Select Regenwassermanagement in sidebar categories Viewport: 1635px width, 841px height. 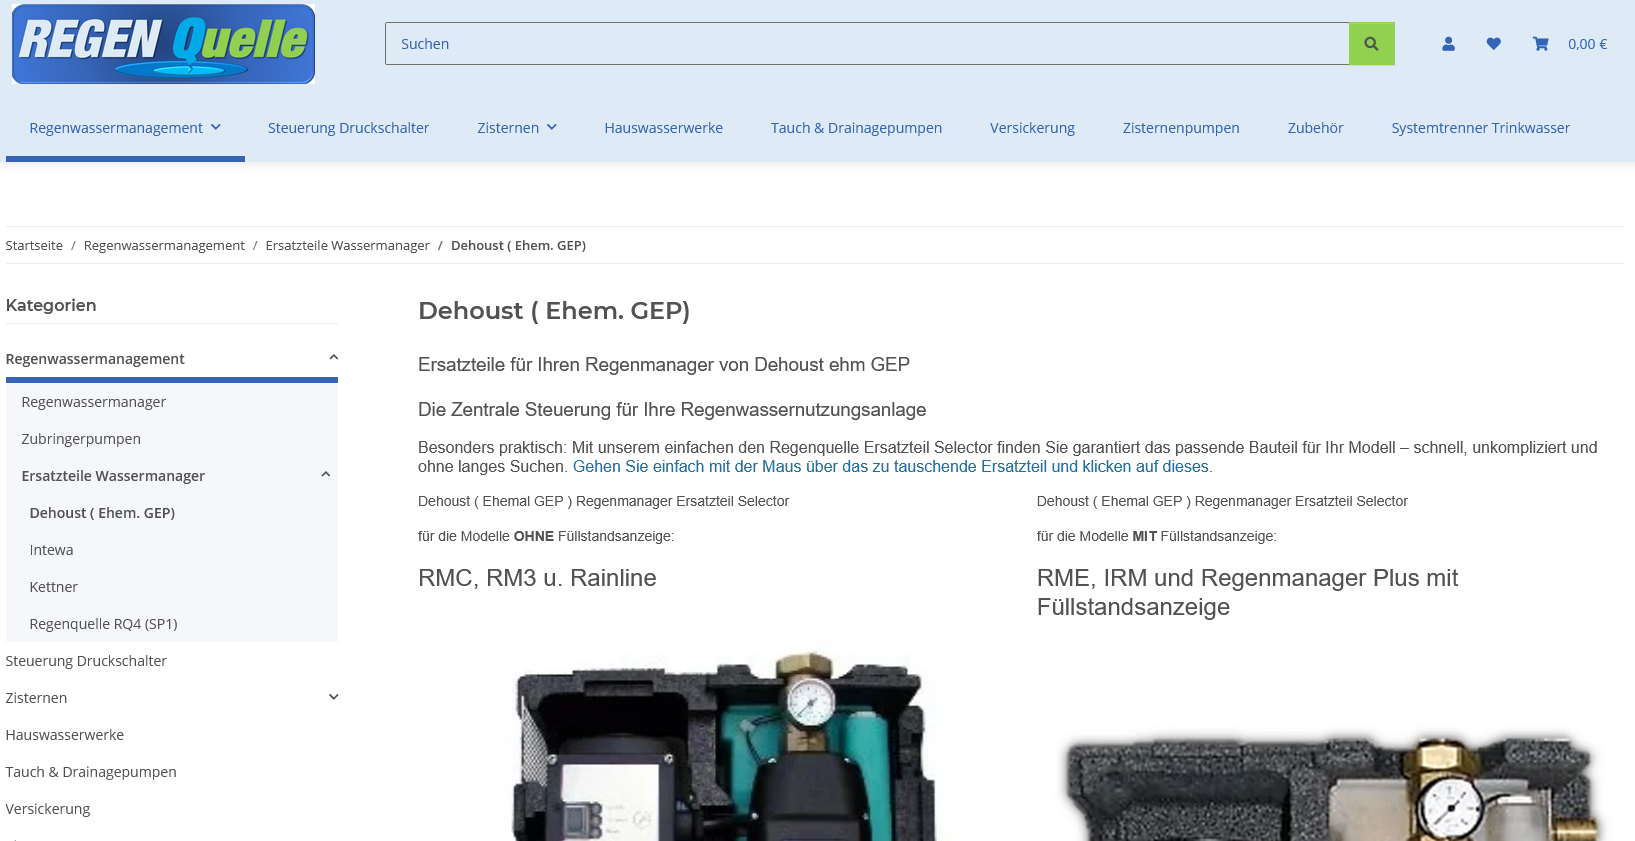(95, 359)
